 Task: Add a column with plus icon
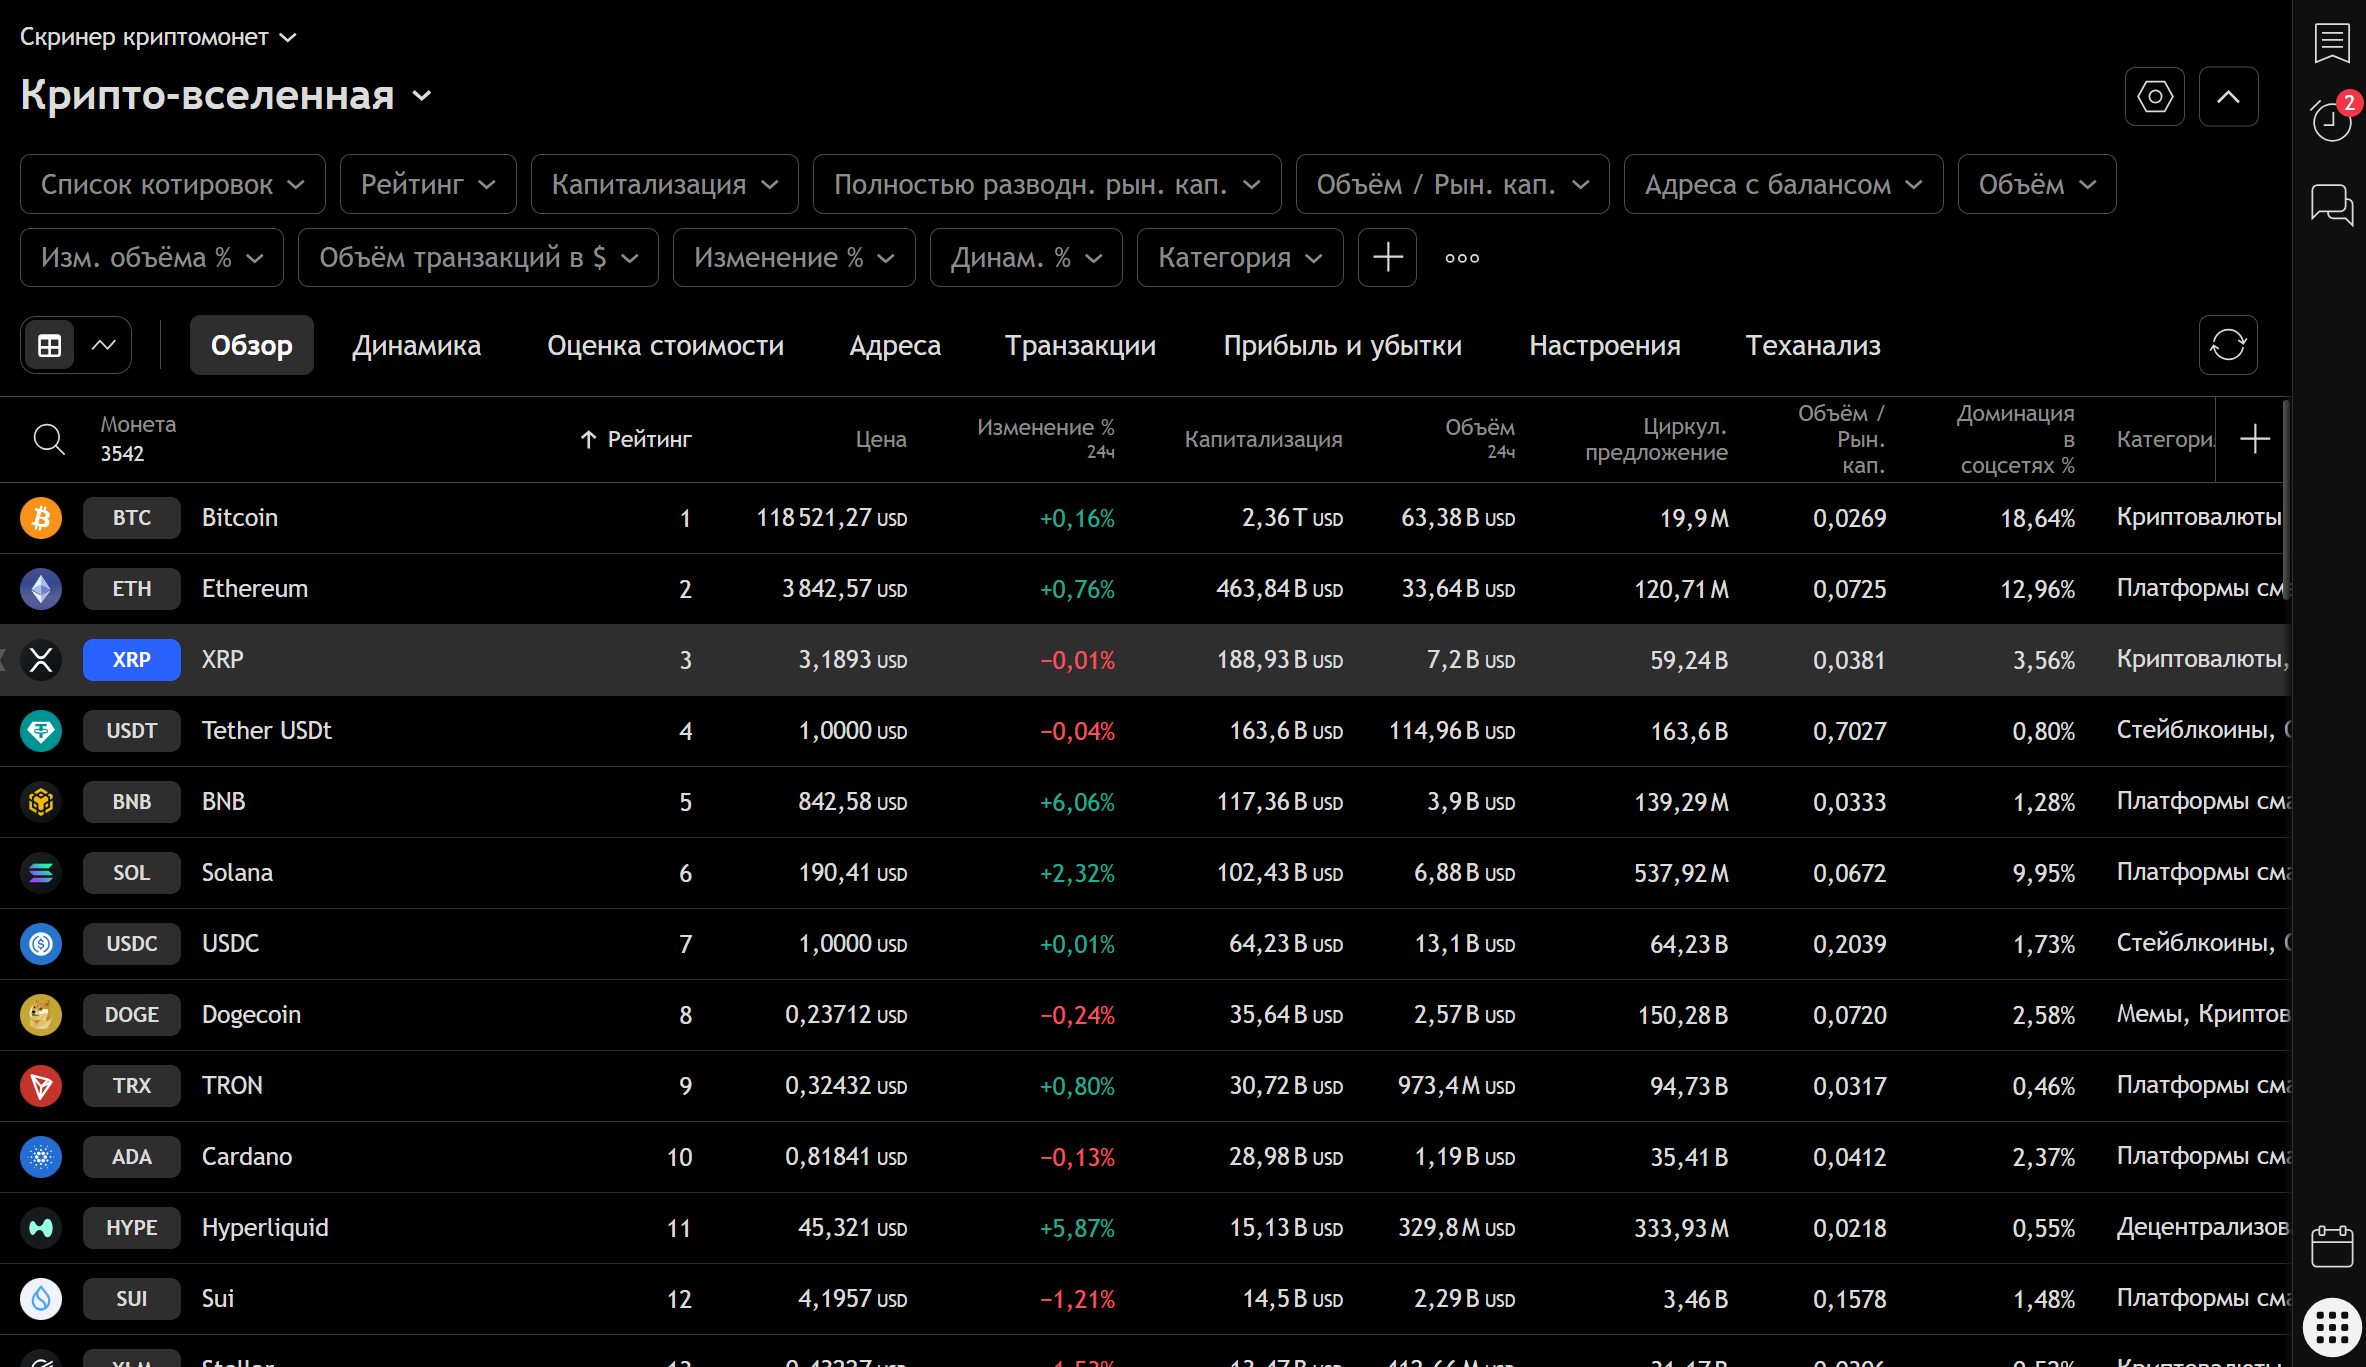tap(2255, 439)
